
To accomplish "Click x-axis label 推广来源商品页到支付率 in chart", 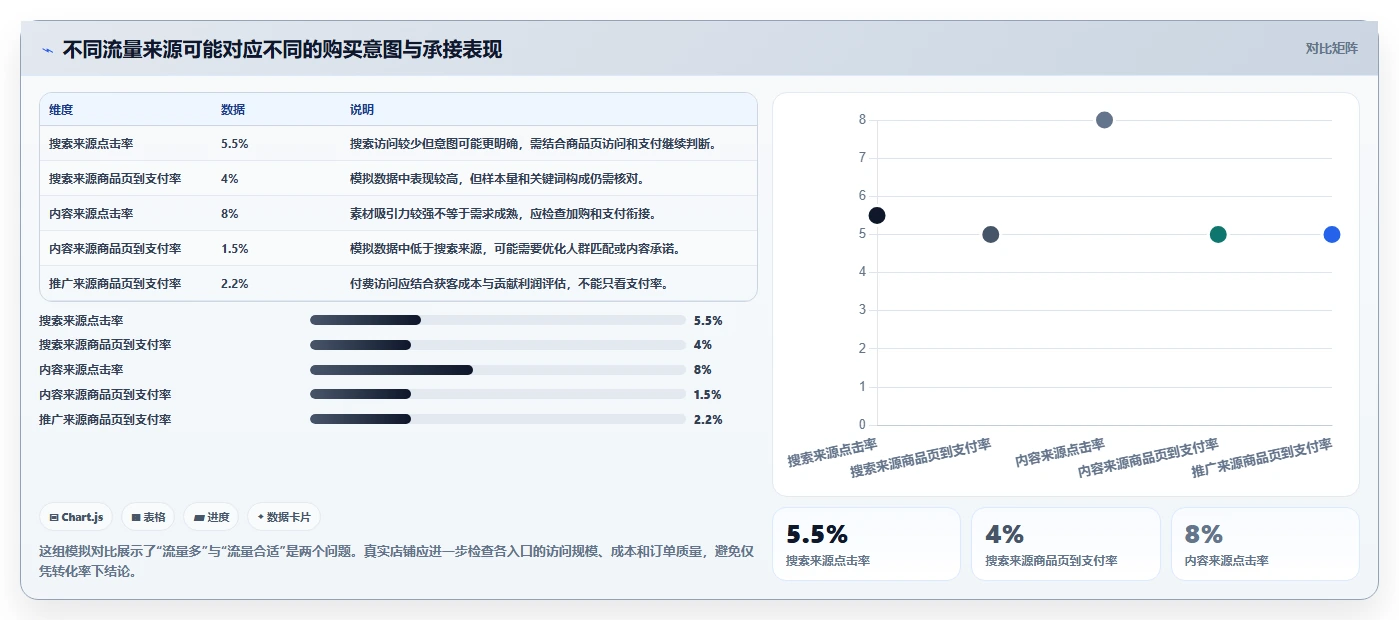I will pyautogui.click(x=1262, y=458).
